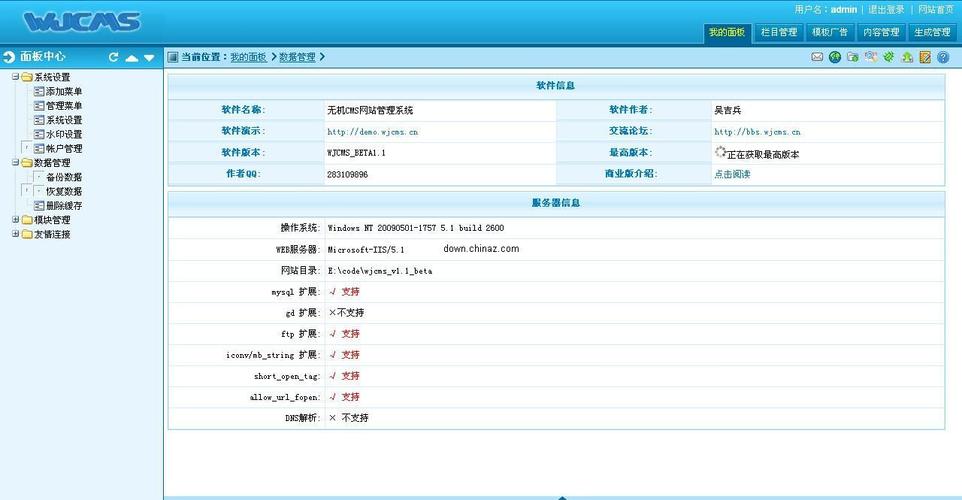Click the green globe icon in toolbar
This screenshot has height=500, width=962.
click(x=835, y=57)
